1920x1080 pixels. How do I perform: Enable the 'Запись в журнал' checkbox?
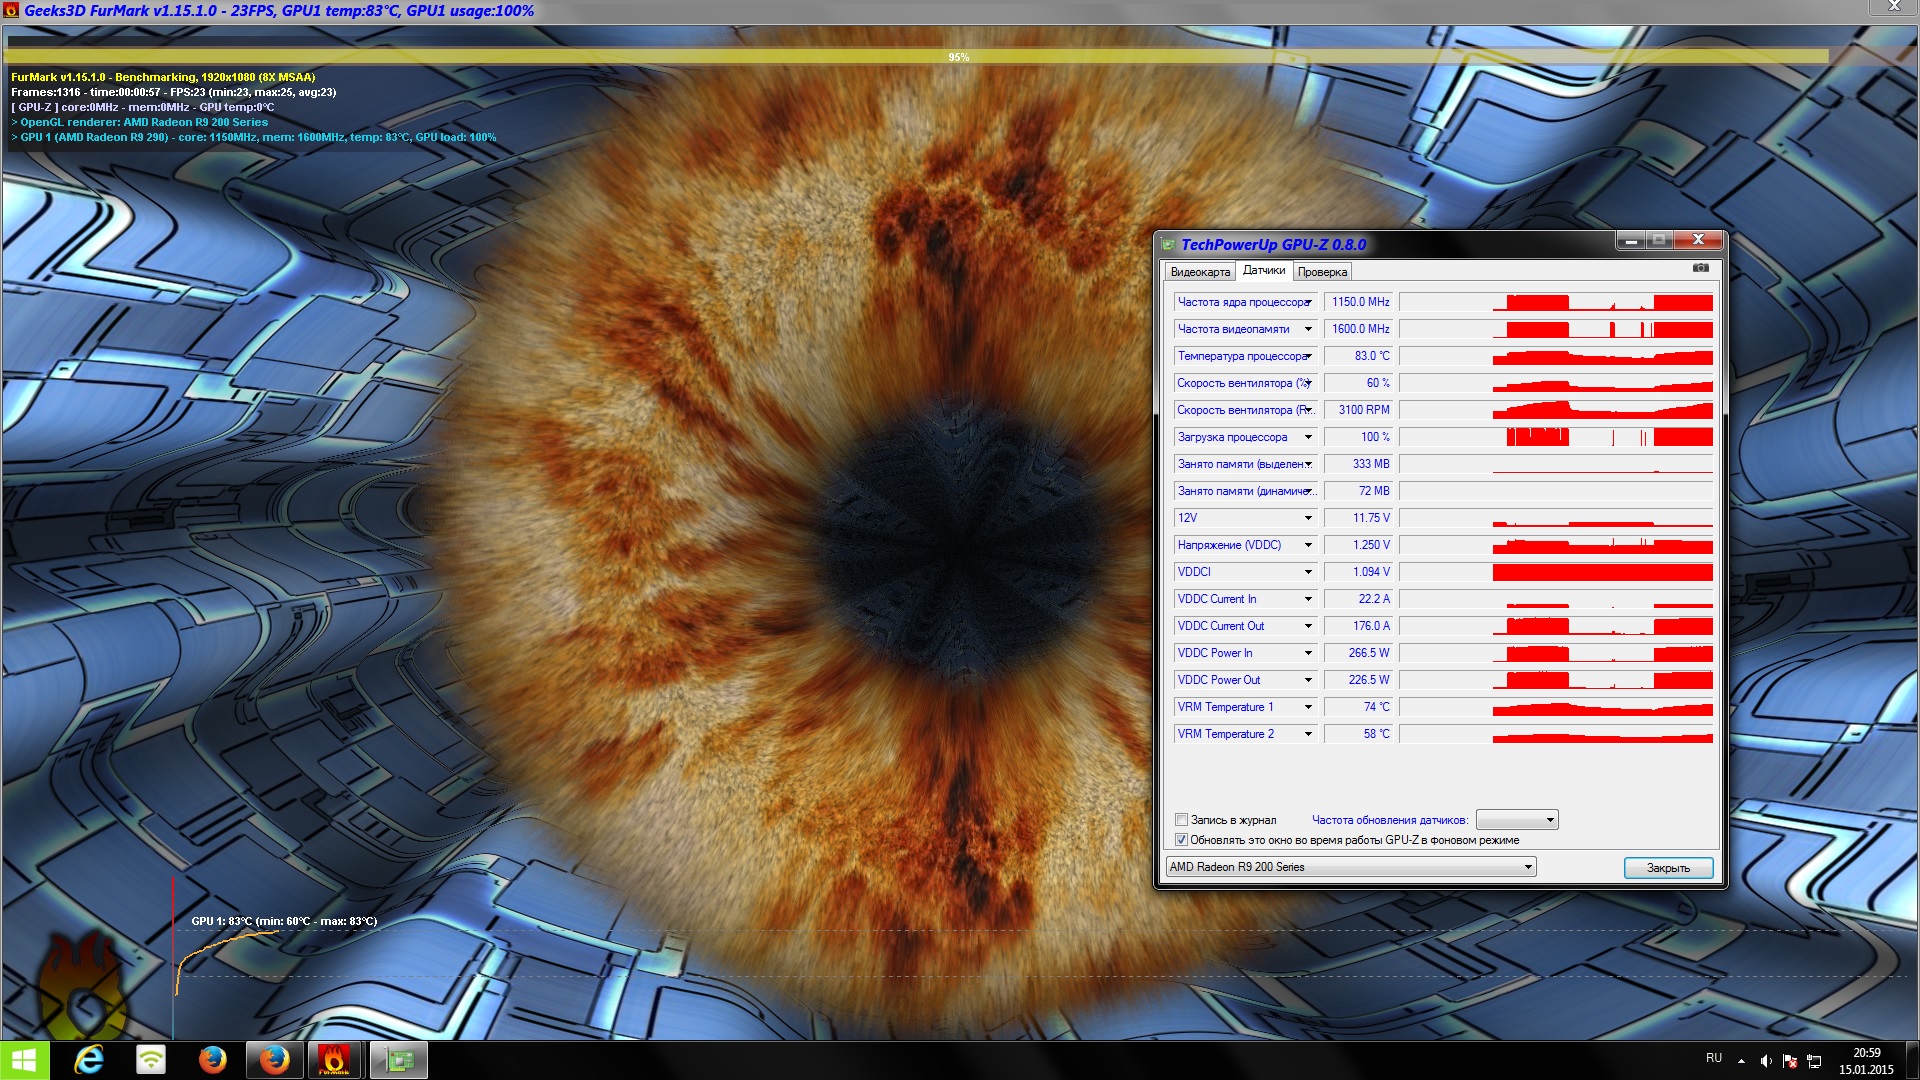pyautogui.click(x=1181, y=820)
